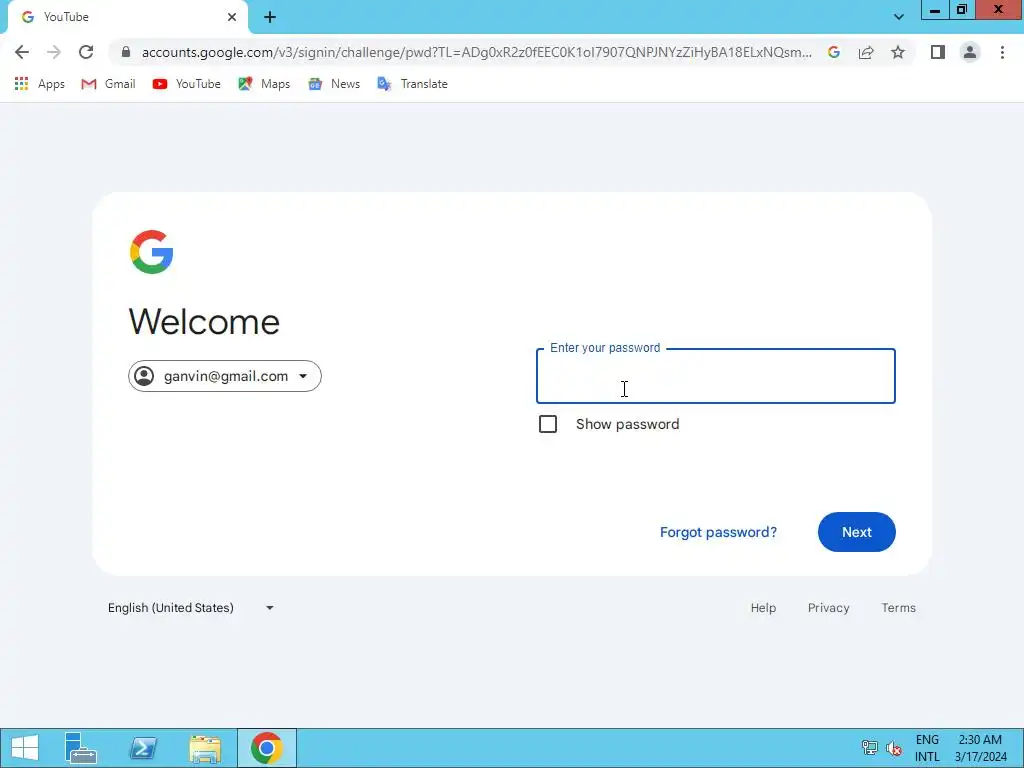This screenshot has width=1024, height=768.
Task: Open the Apps bookmark shortcut
Action: click(x=39, y=84)
